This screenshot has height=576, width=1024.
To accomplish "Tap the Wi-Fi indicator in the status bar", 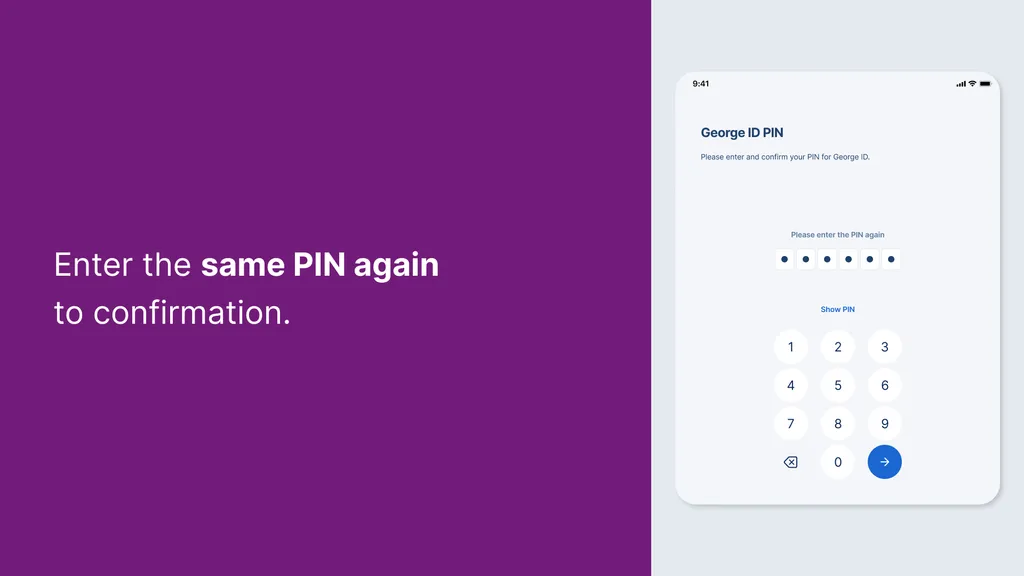I will point(971,84).
